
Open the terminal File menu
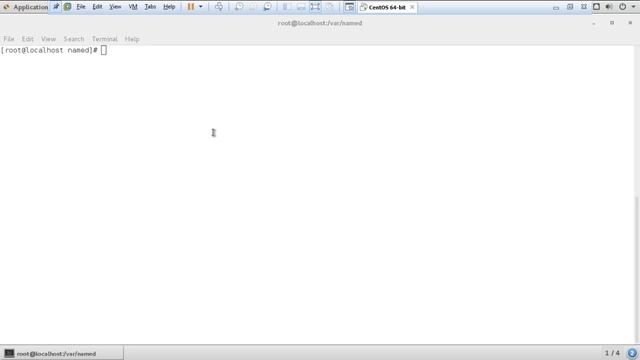coord(9,39)
